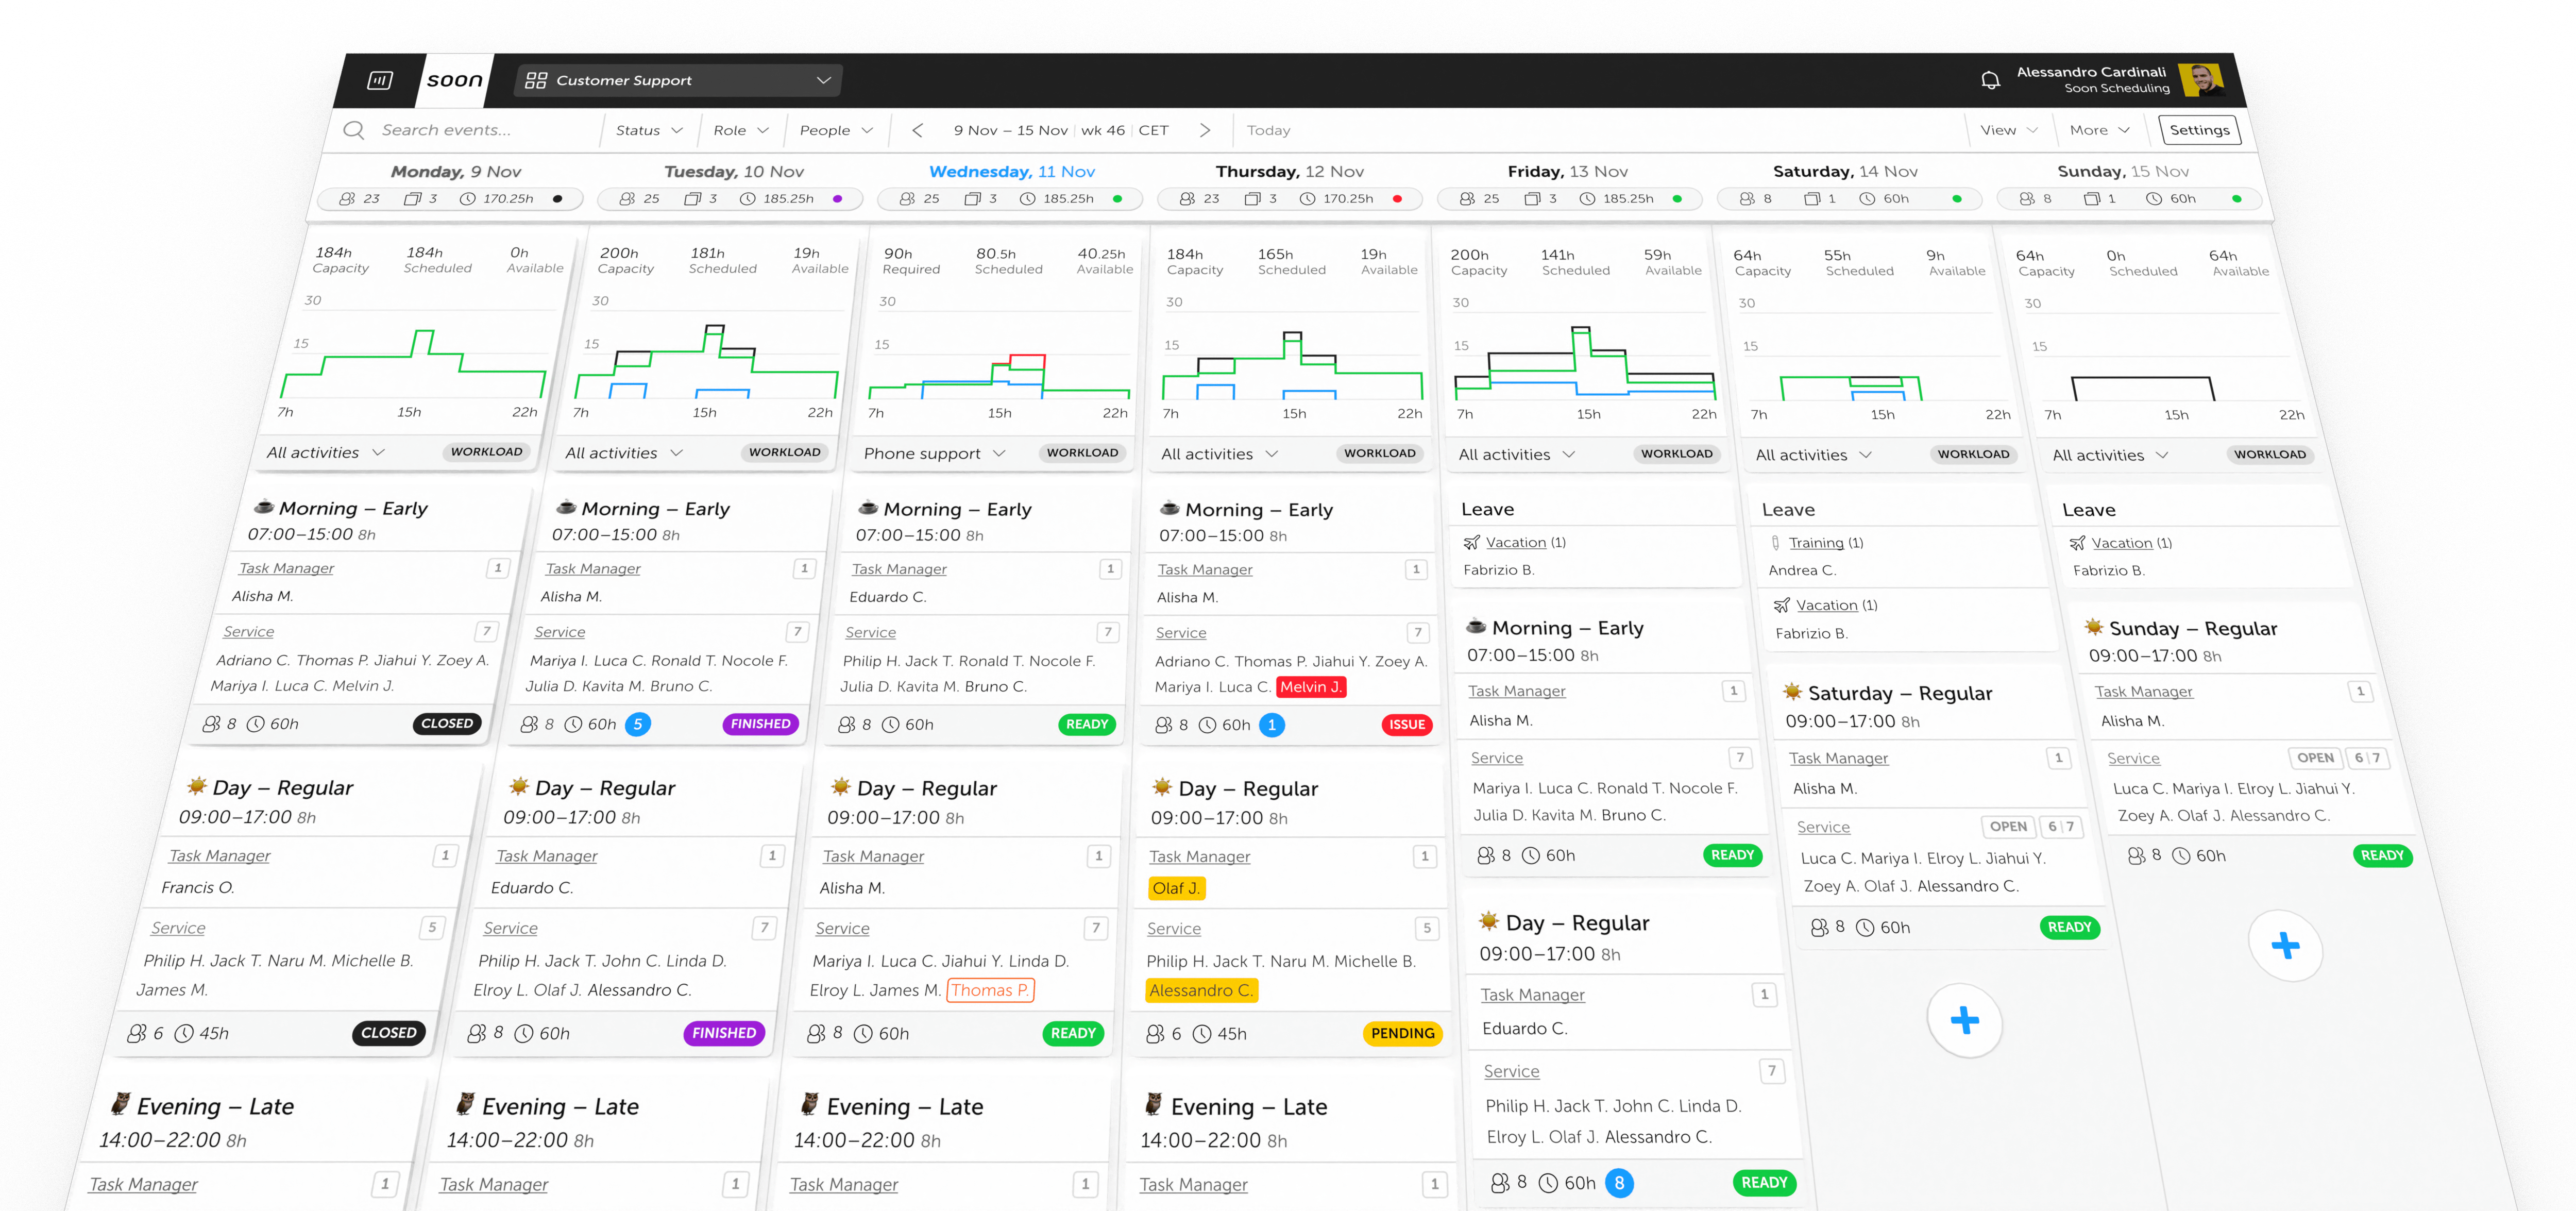This screenshot has height=1211, width=2576.
Task: Add a shift on Sunday with plus button
Action: point(2285,945)
